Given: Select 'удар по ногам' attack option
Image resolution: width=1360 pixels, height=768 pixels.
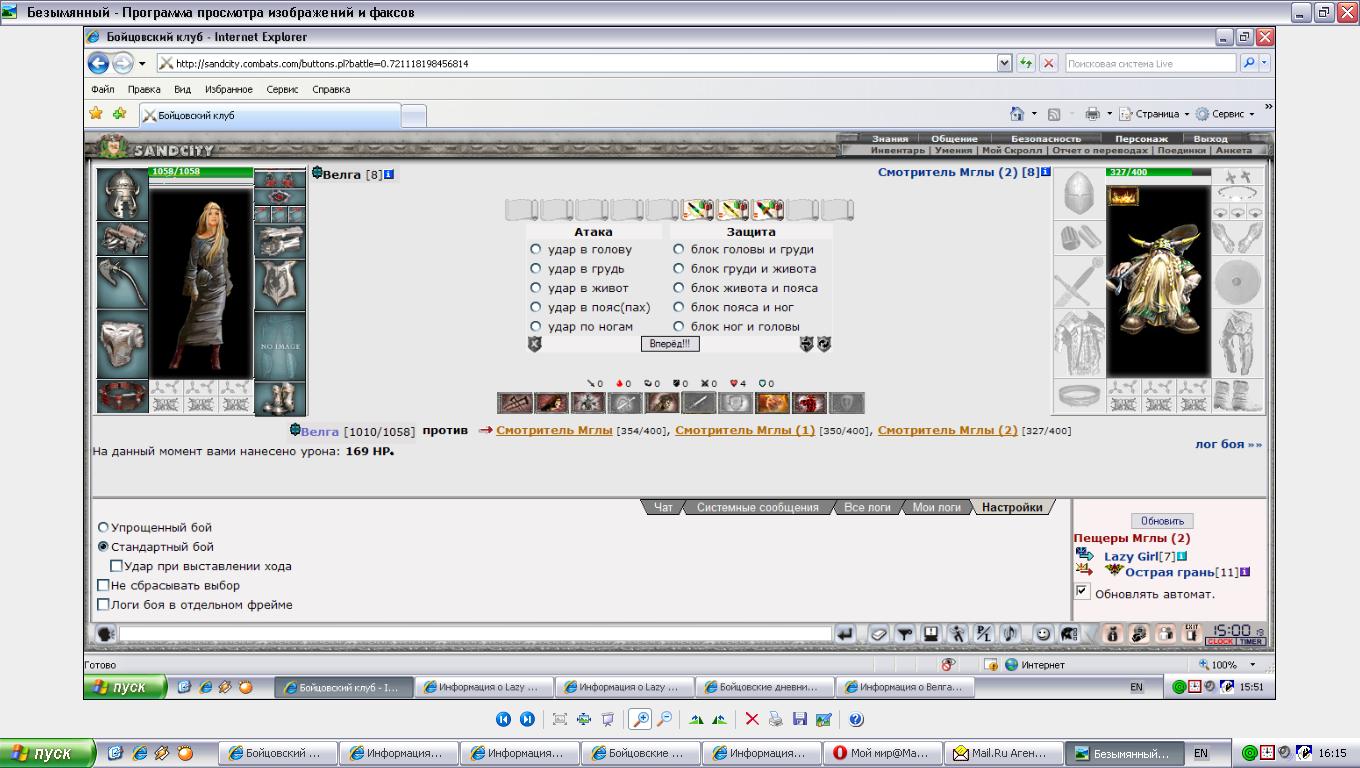Looking at the screenshot, I should [536, 327].
